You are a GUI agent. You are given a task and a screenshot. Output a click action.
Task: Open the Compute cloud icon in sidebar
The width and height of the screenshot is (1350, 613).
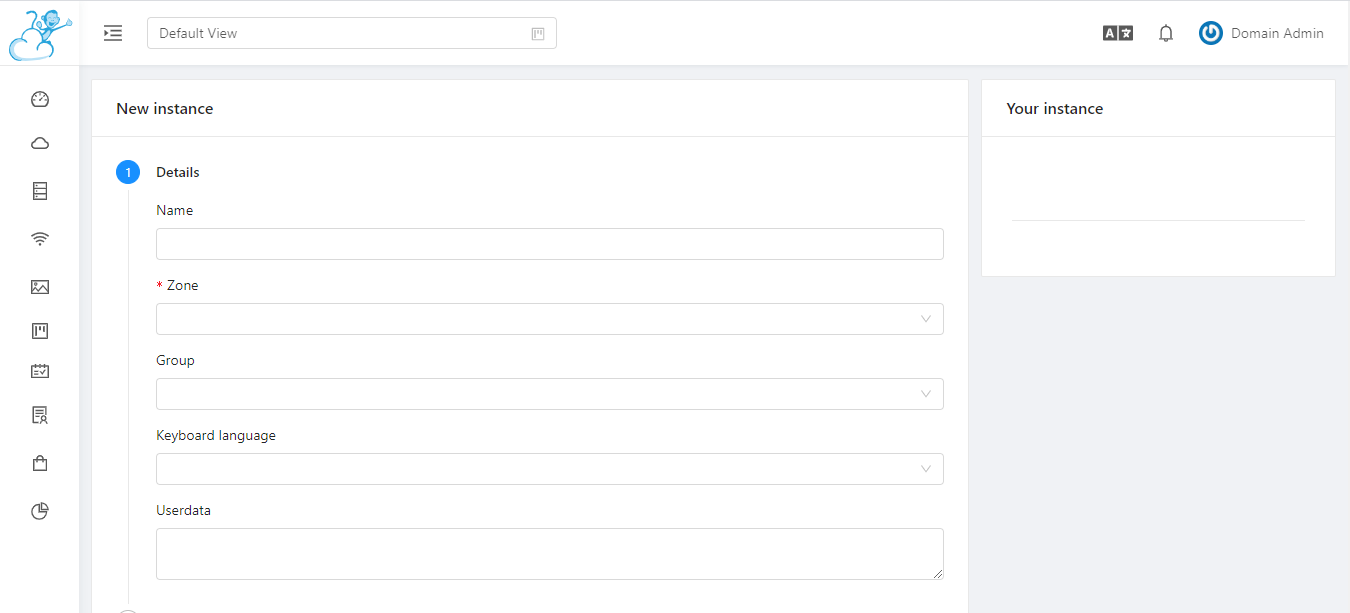pos(40,144)
